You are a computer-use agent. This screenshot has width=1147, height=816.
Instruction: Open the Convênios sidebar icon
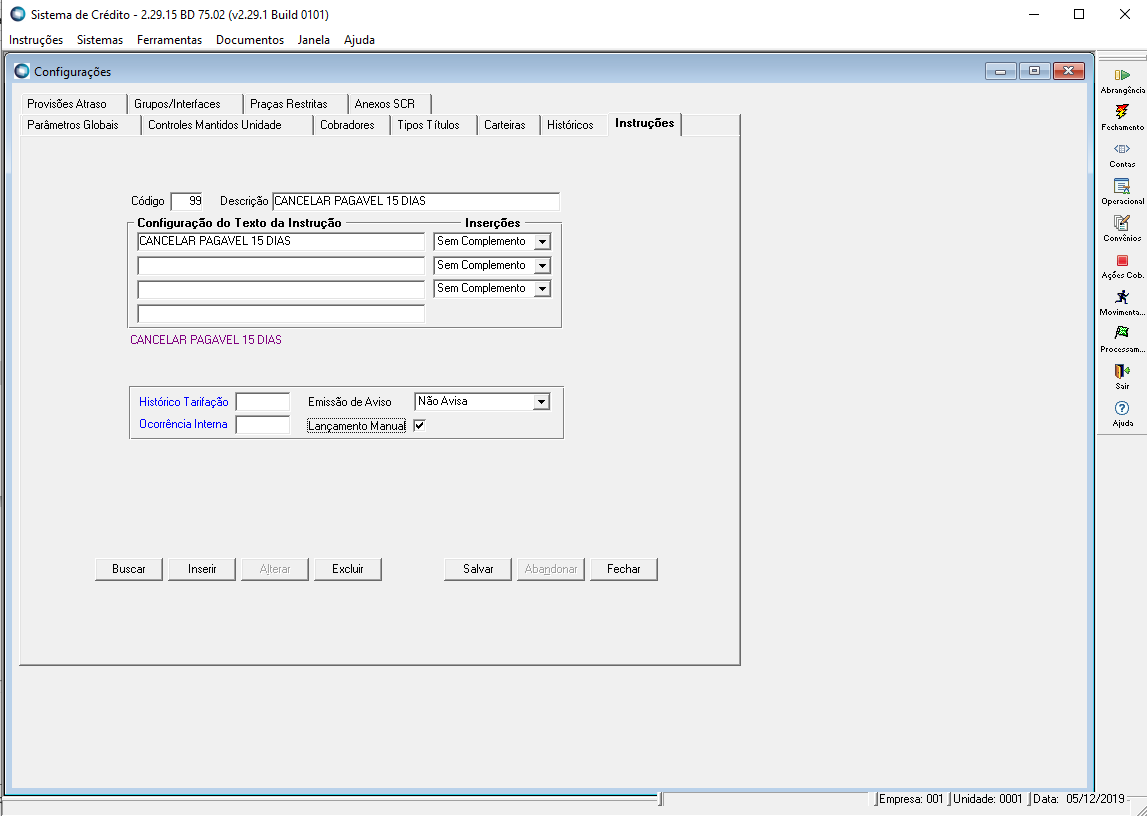[x=1122, y=229]
